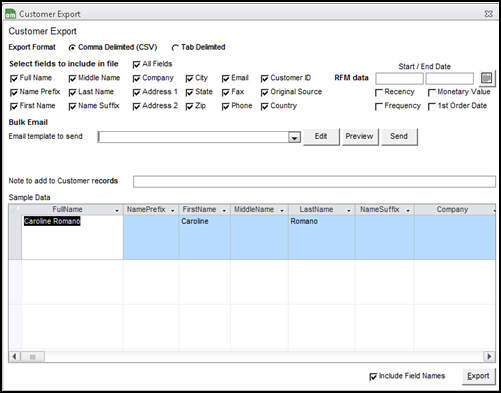Toggle the Middle Name checkbox
This screenshot has width=501, height=393.
(x=72, y=79)
